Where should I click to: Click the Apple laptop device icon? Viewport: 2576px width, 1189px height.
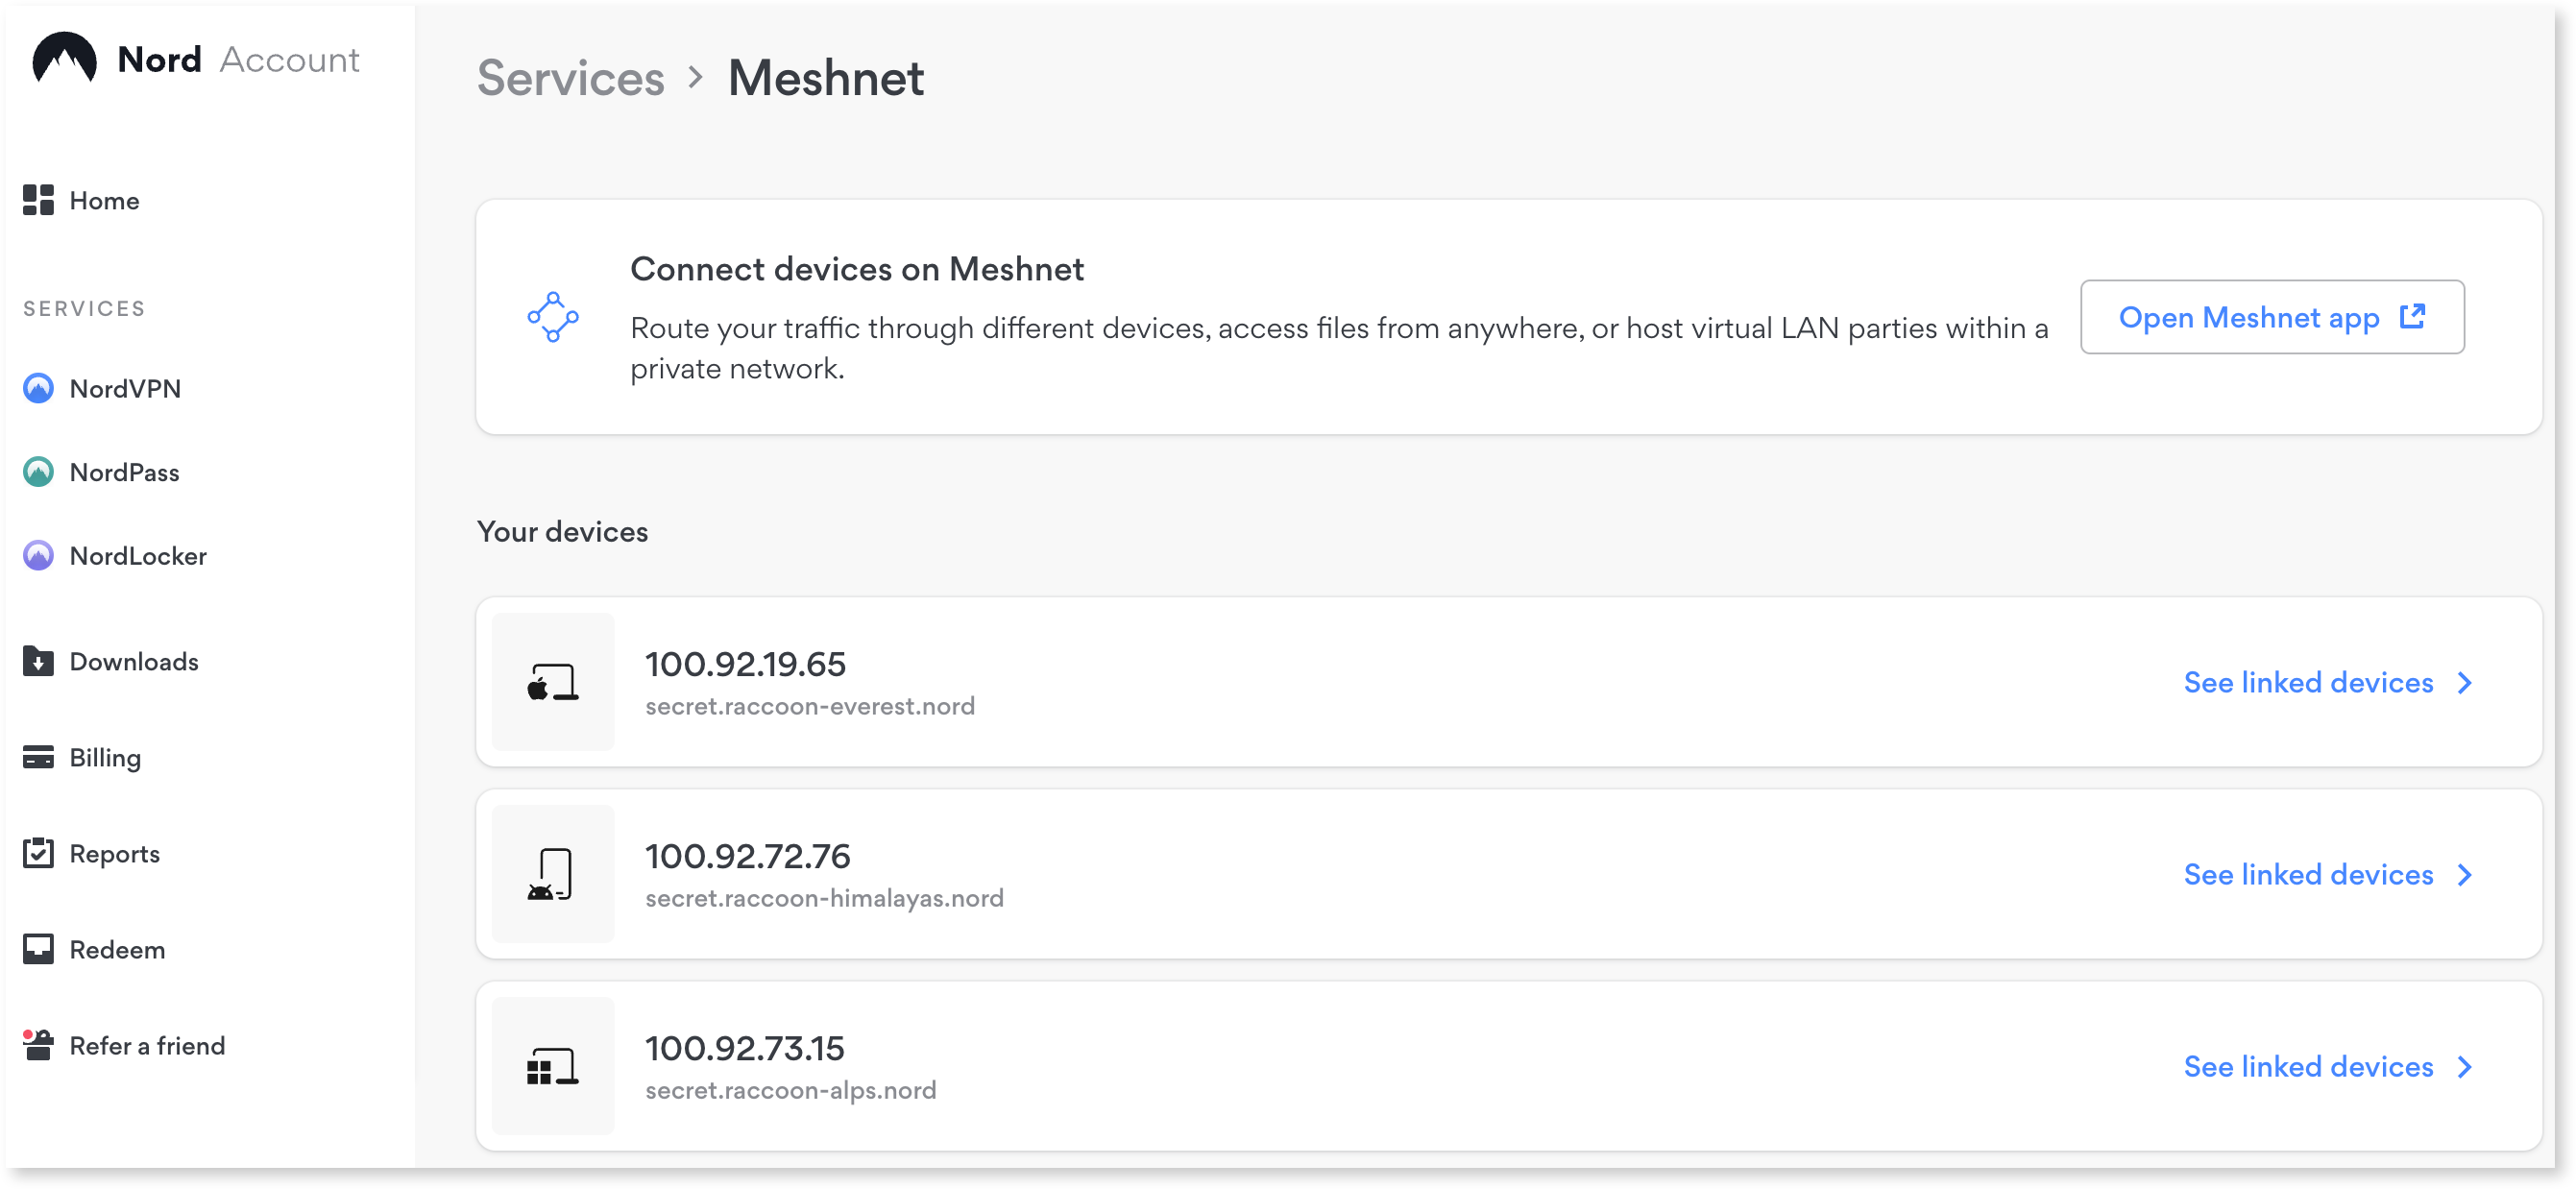tap(553, 681)
